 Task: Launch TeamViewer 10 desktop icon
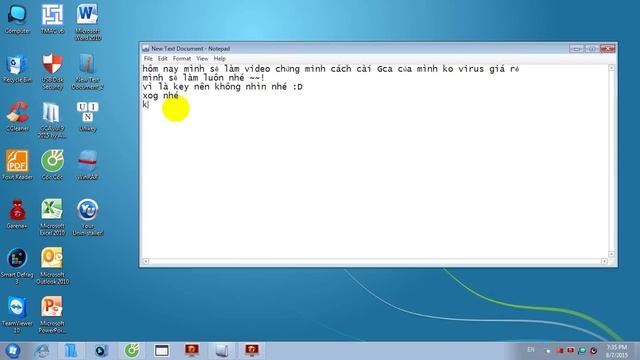point(17,314)
